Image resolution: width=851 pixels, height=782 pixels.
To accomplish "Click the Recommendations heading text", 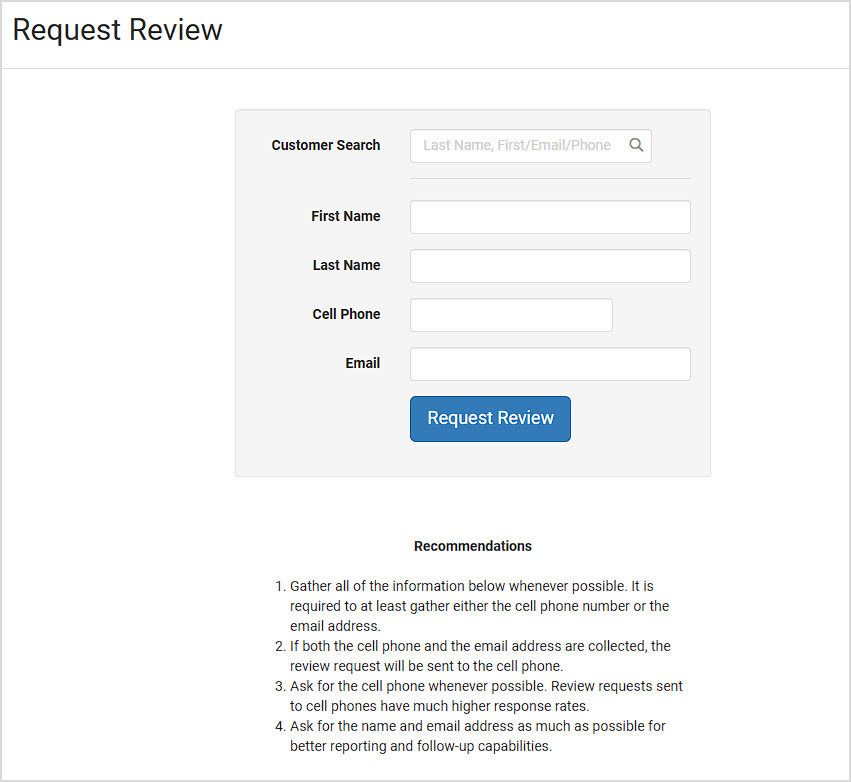I will (473, 546).
